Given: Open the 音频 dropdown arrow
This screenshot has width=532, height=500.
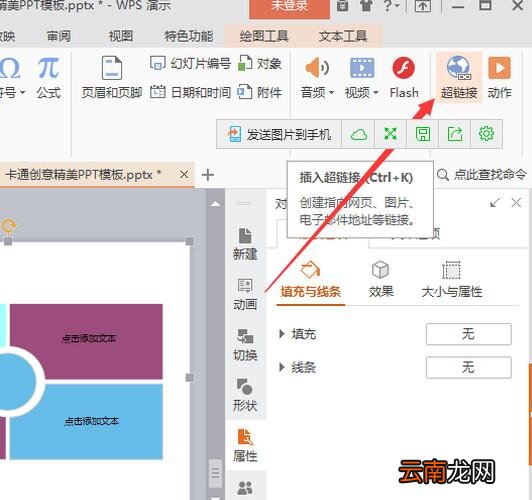Looking at the screenshot, I should point(331,92).
